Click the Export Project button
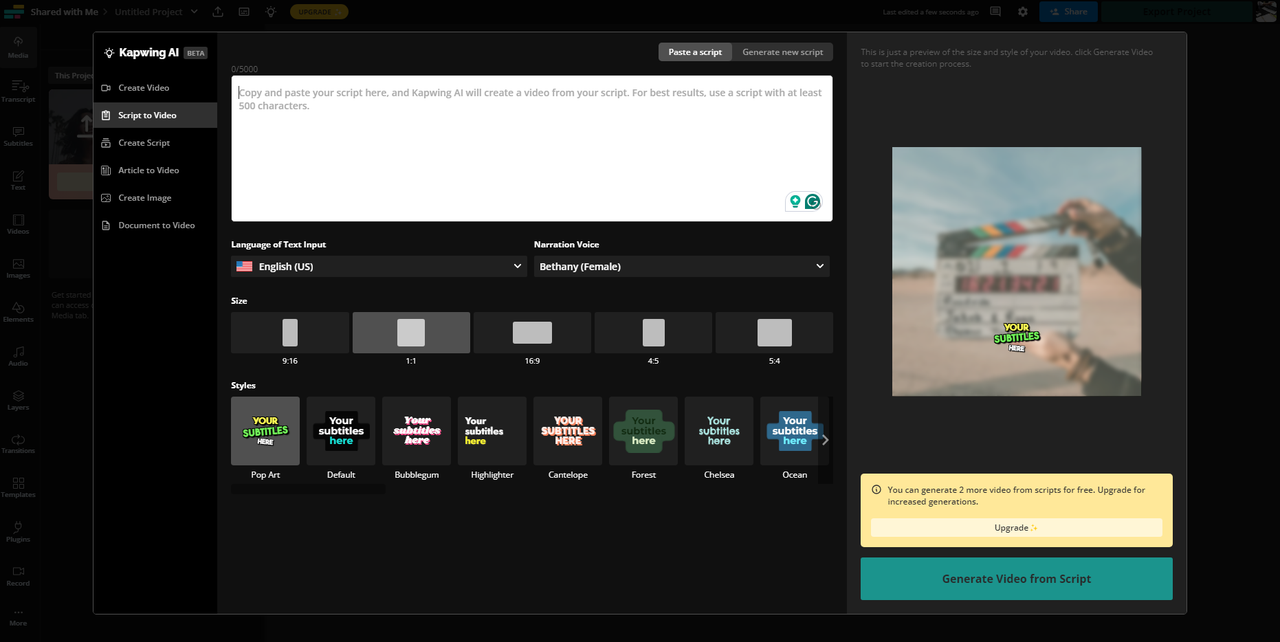The height and width of the screenshot is (642, 1280). tap(1176, 12)
